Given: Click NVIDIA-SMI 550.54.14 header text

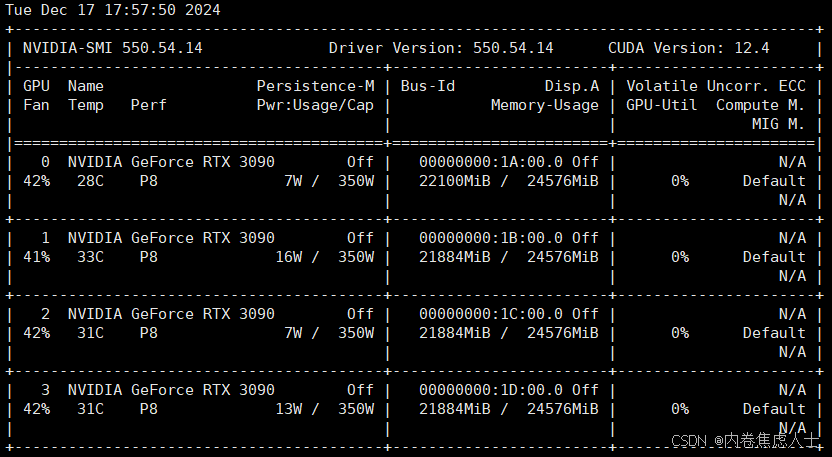Looking at the screenshot, I should click(112, 48).
